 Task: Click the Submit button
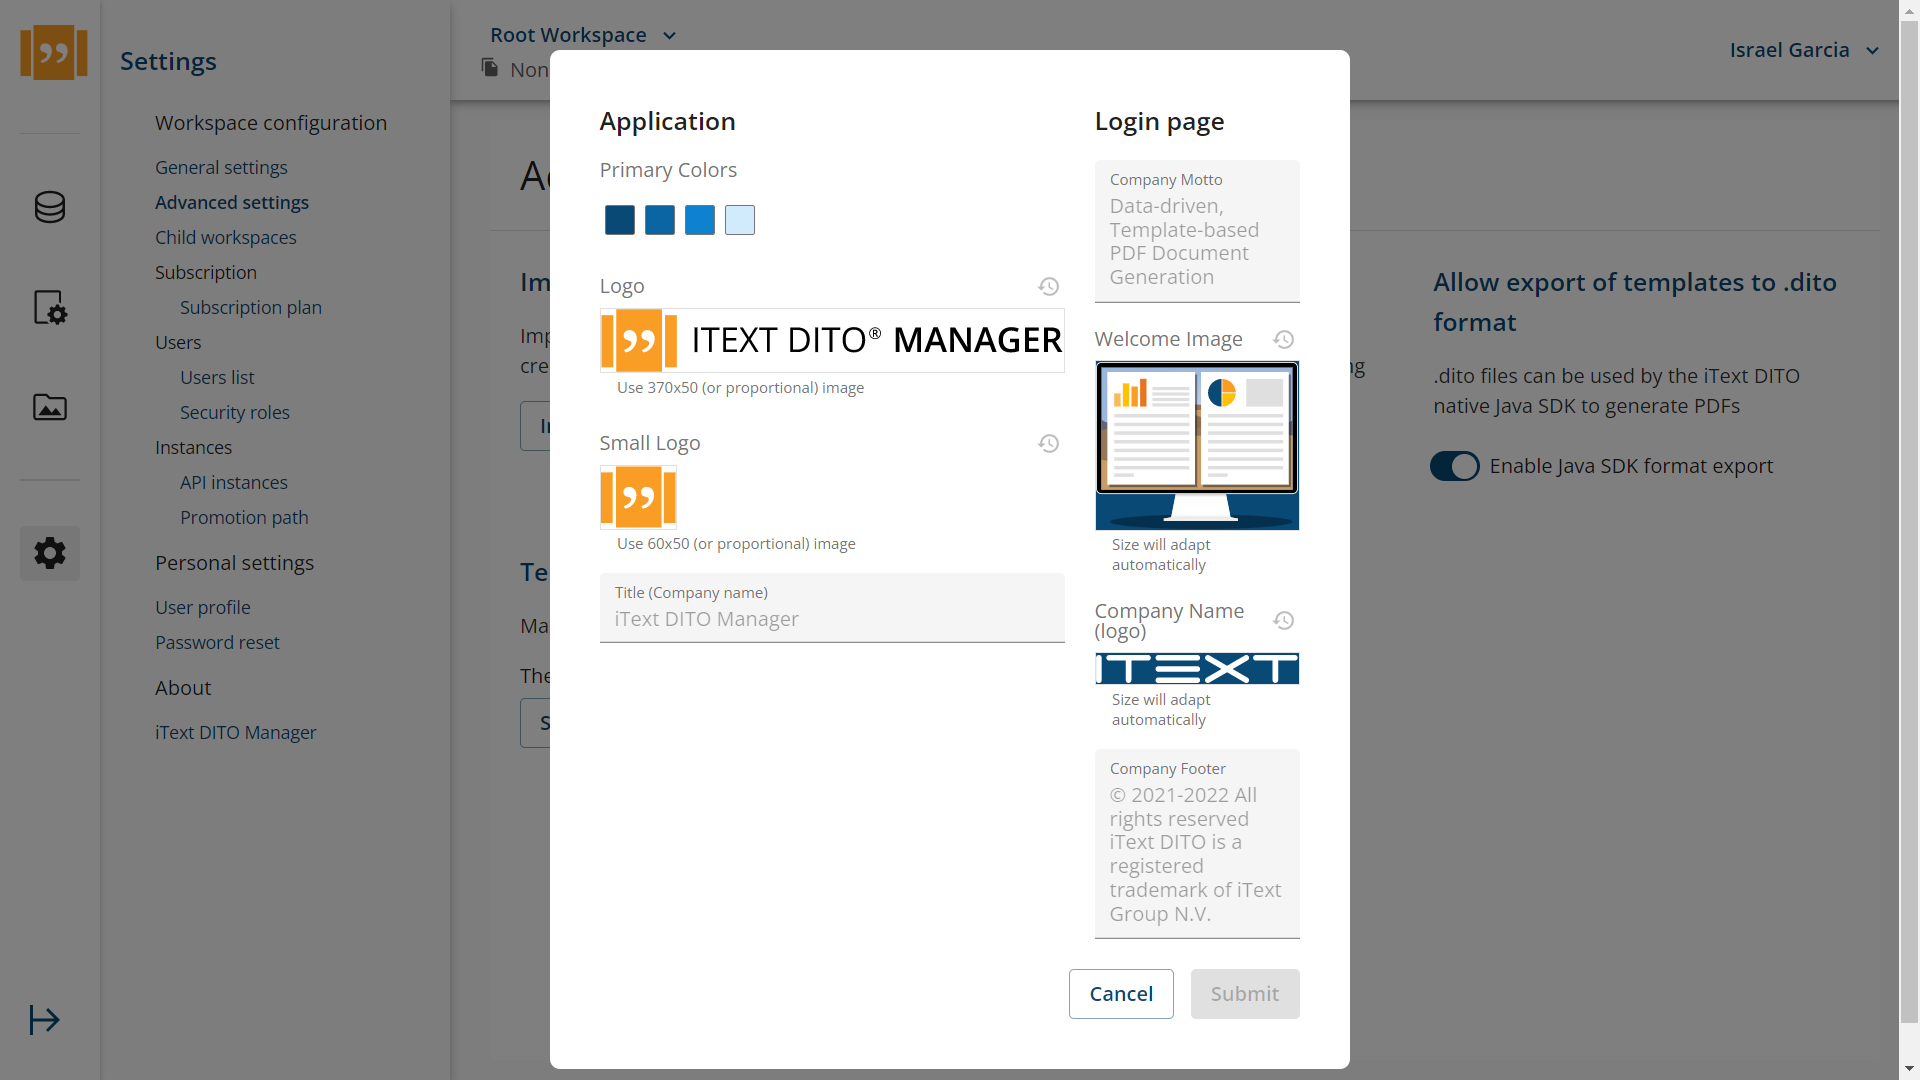(x=1244, y=993)
